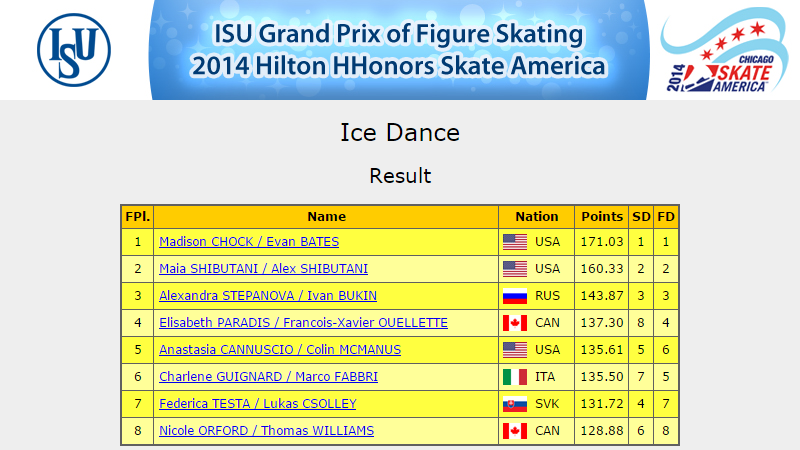Open Nicole ORFORD / Thomas WILLIAMS link

point(266,431)
